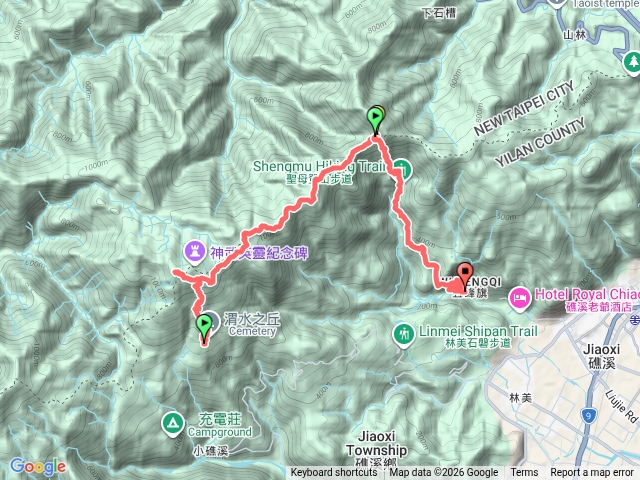This screenshot has width=640, height=480.
Task: Open the Linmei Shipan Trail hiker icon
Action: 404,335
